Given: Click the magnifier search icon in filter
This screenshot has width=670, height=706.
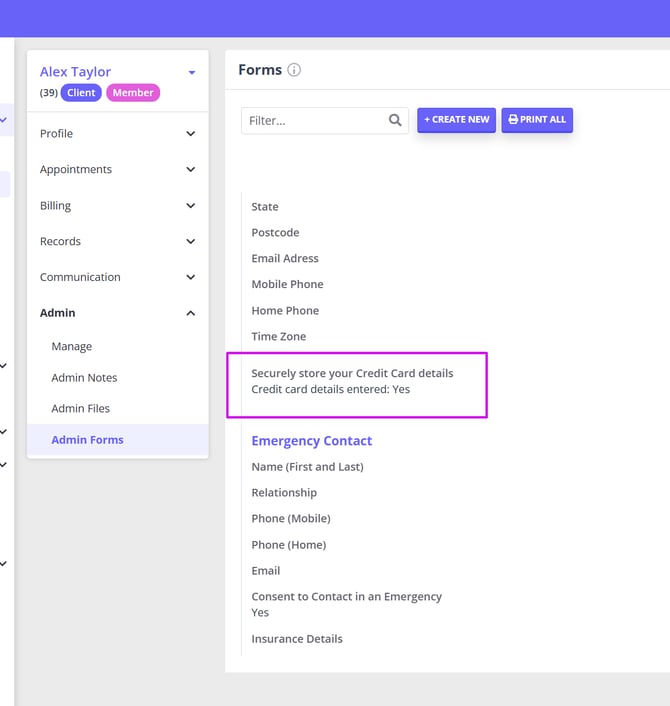Looking at the screenshot, I should [x=395, y=120].
